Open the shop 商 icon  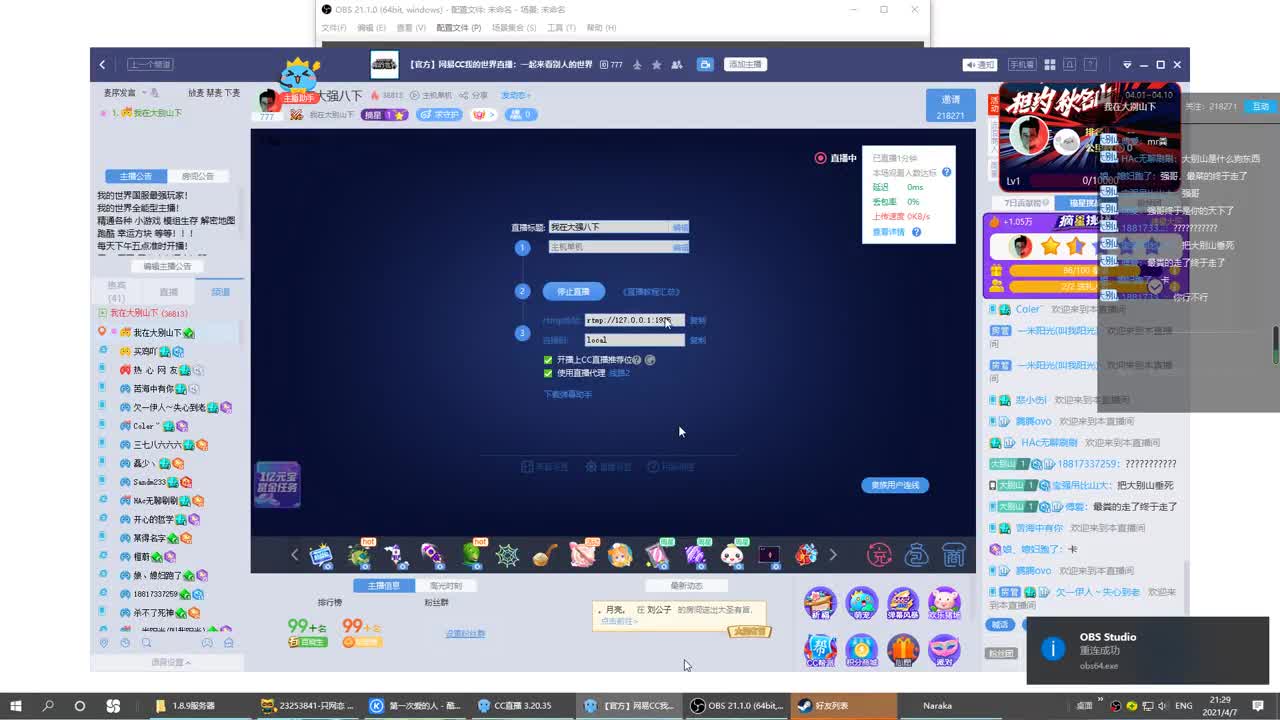[x=954, y=554]
